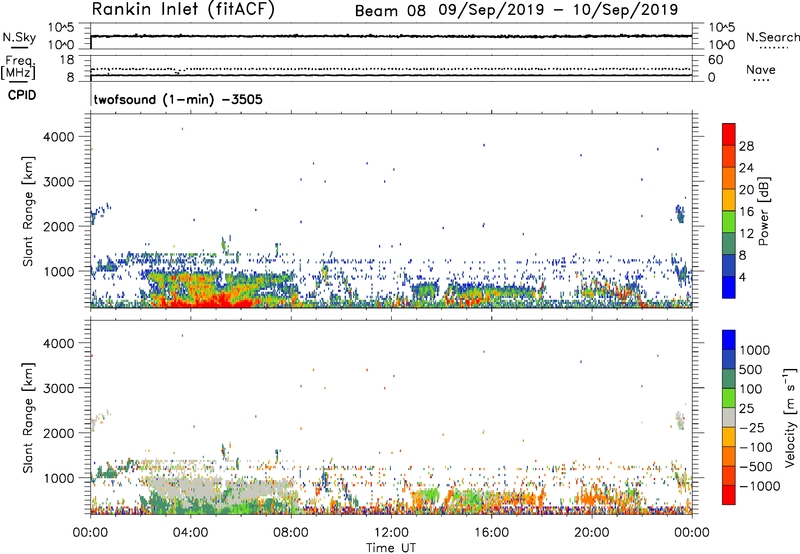The height and width of the screenshot is (554, 800).
Task: Click the 'Nave' legend label
Action: (761, 70)
